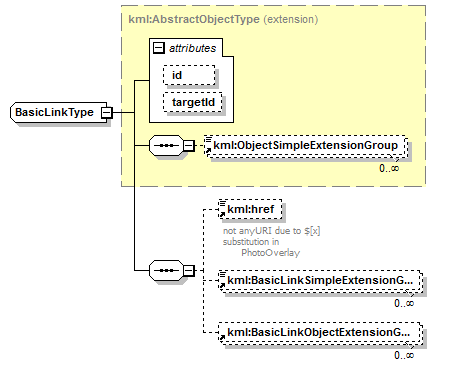Click the PhotoOverlay annotation text

(271, 253)
